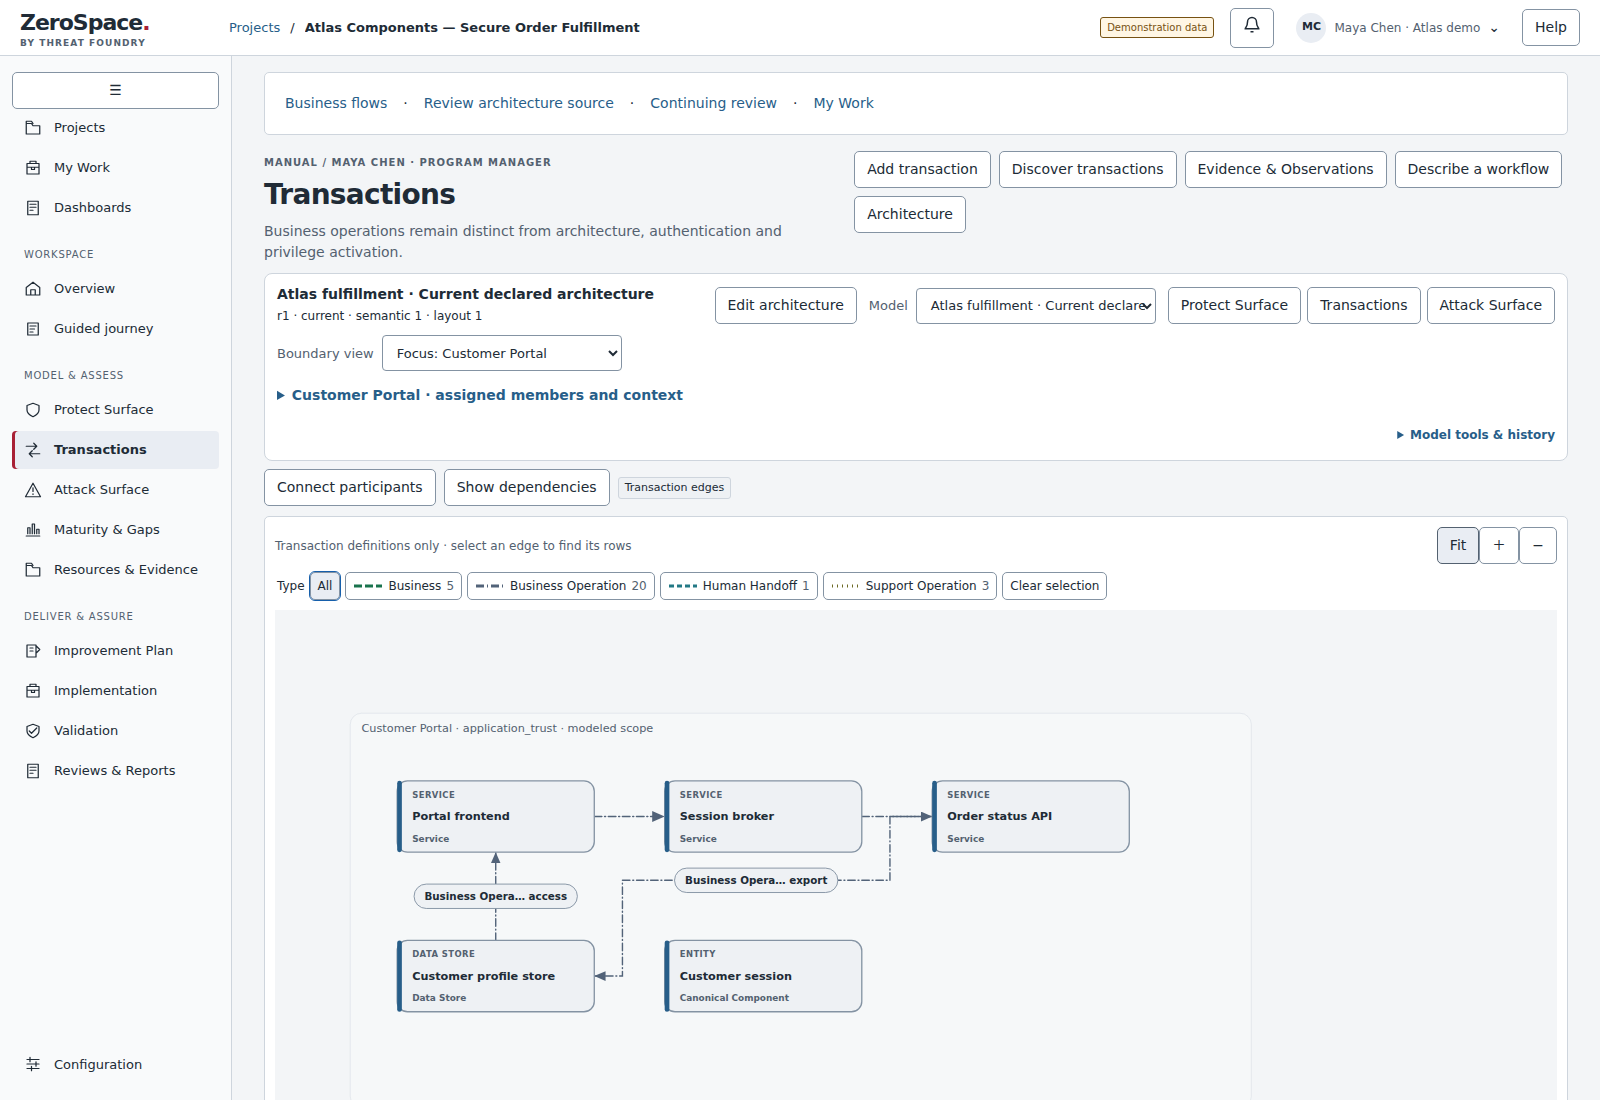
Task: Click the Projects folder icon in sidebar
Action: tap(33, 128)
